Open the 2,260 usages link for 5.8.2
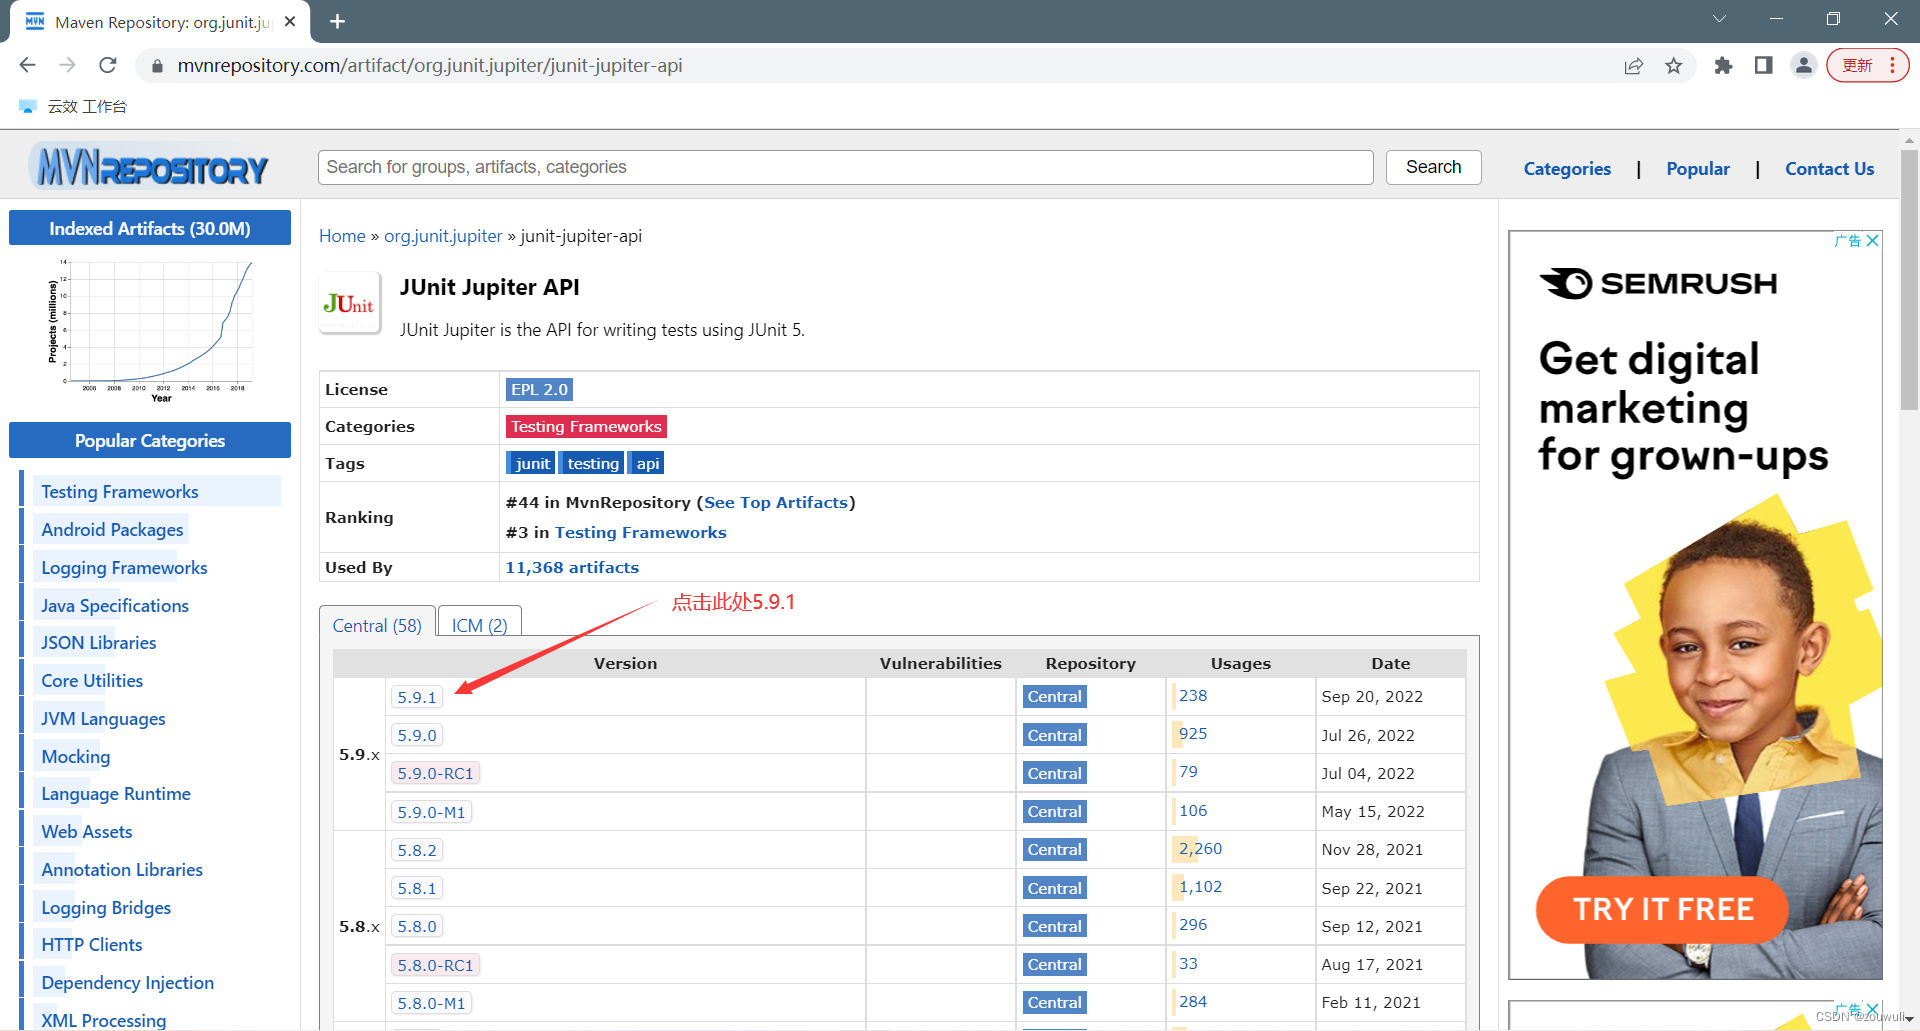 pos(1200,849)
